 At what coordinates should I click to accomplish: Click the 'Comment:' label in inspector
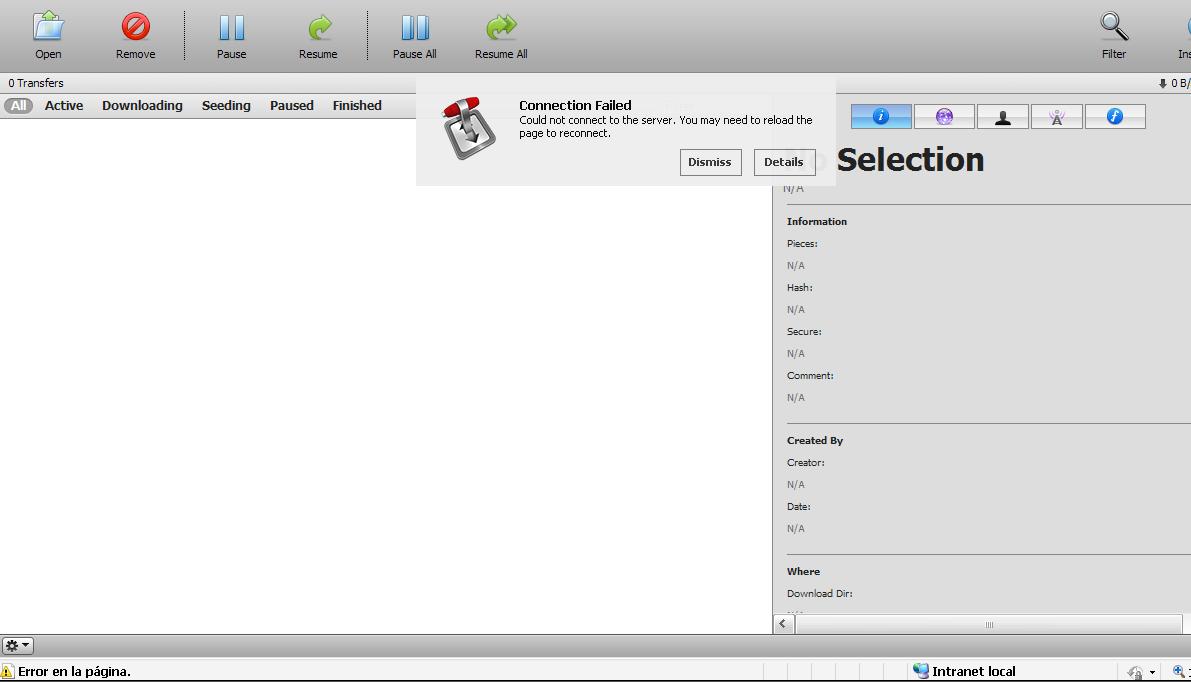point(810,376)
